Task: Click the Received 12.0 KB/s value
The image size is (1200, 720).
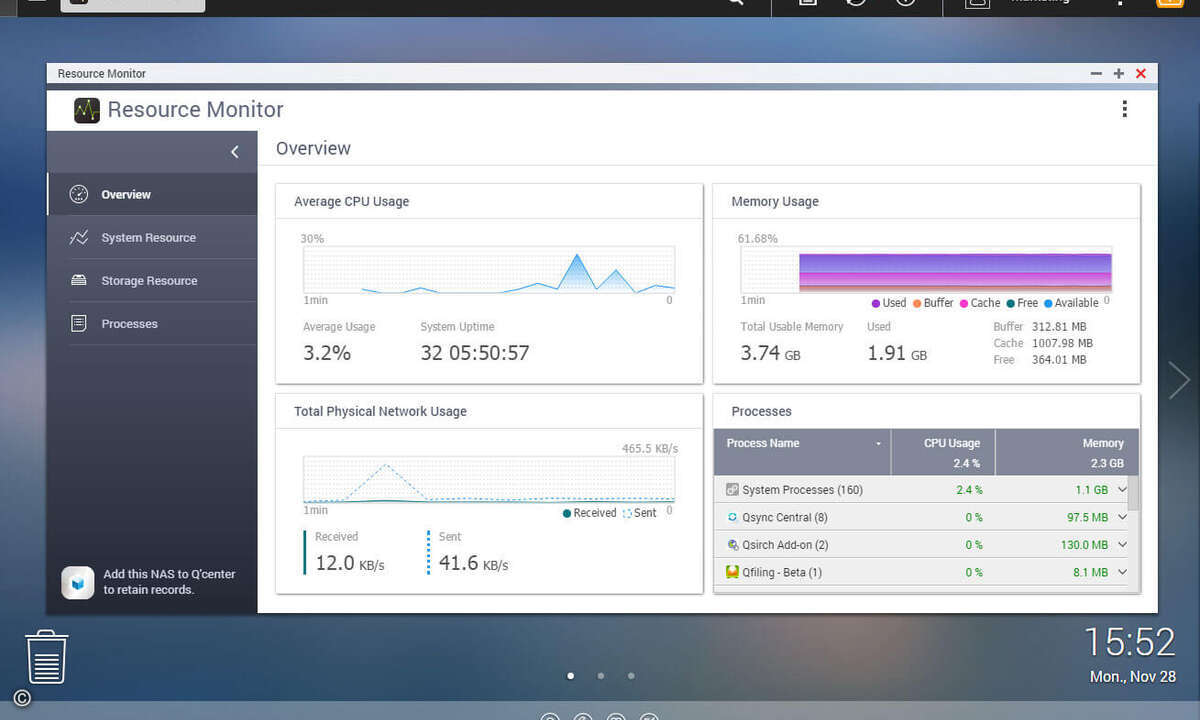Action: pos(350,563)
